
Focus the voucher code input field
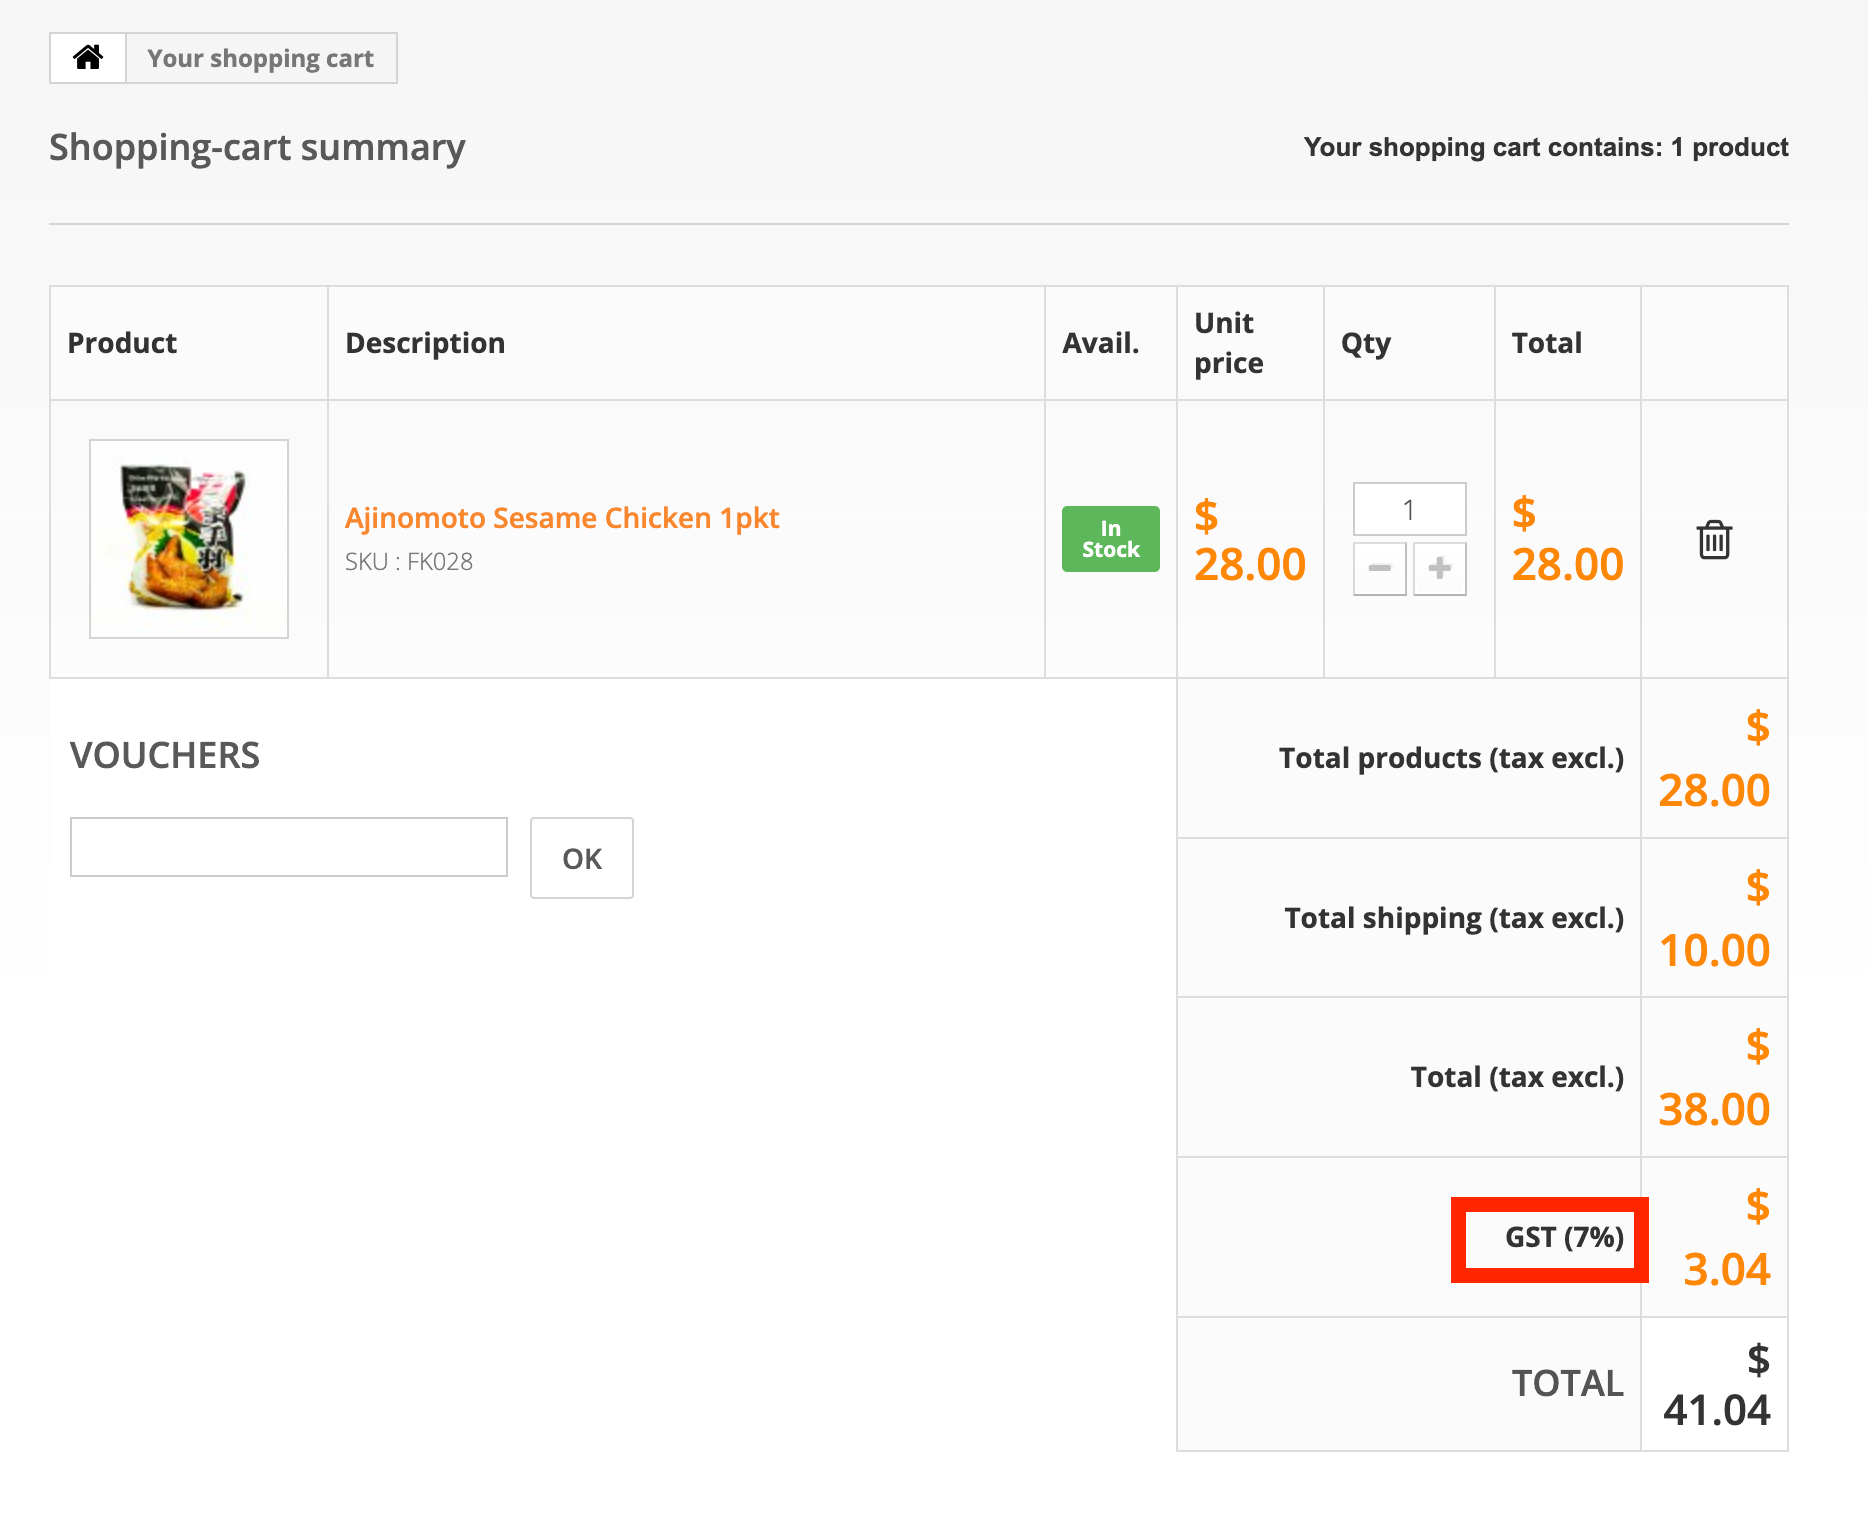click(289, 847)
